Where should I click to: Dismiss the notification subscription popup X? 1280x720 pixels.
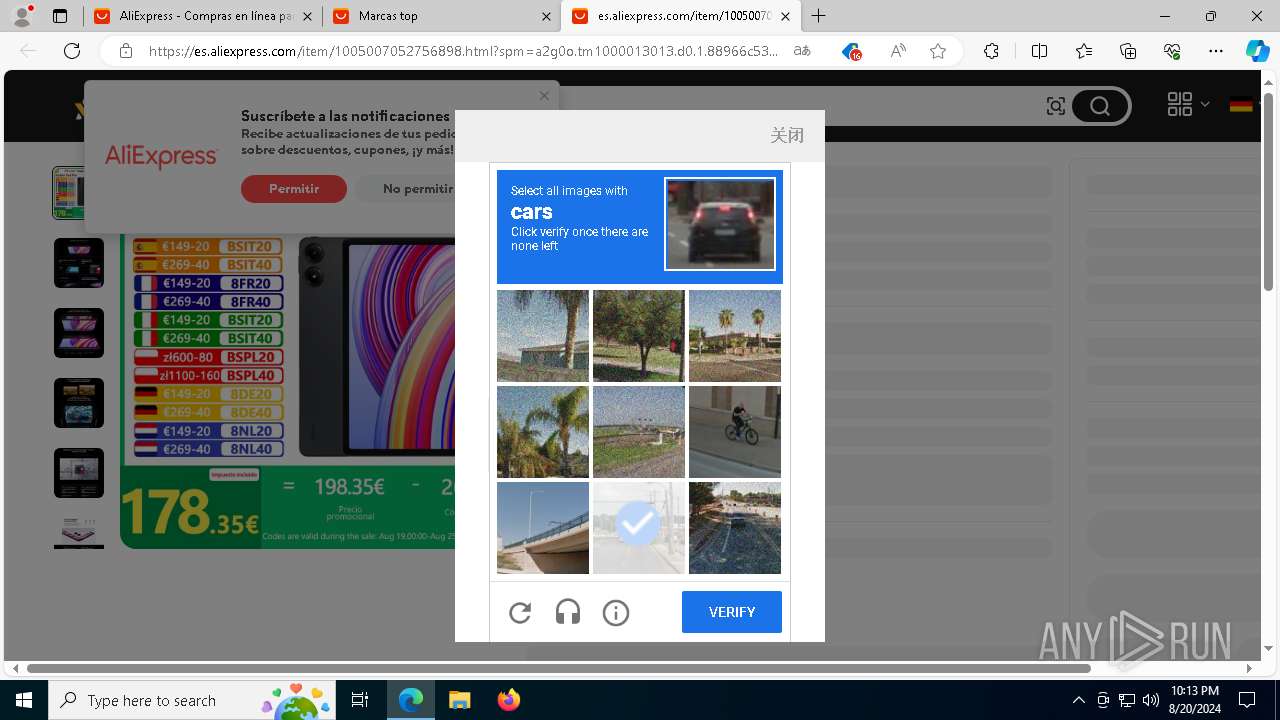[544, 96]
